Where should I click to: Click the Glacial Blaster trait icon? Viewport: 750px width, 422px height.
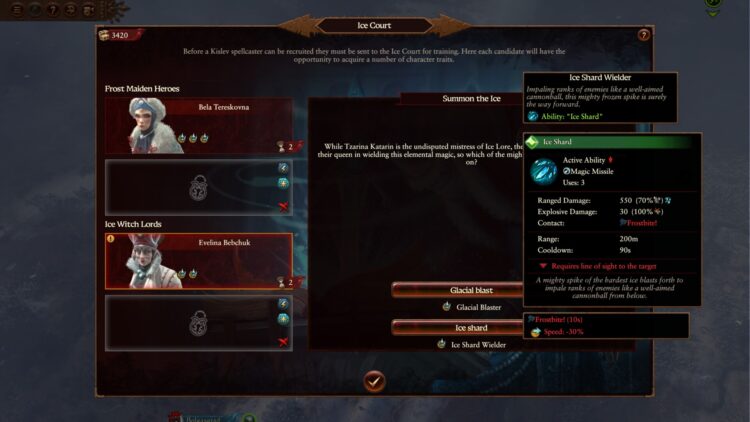447,307
